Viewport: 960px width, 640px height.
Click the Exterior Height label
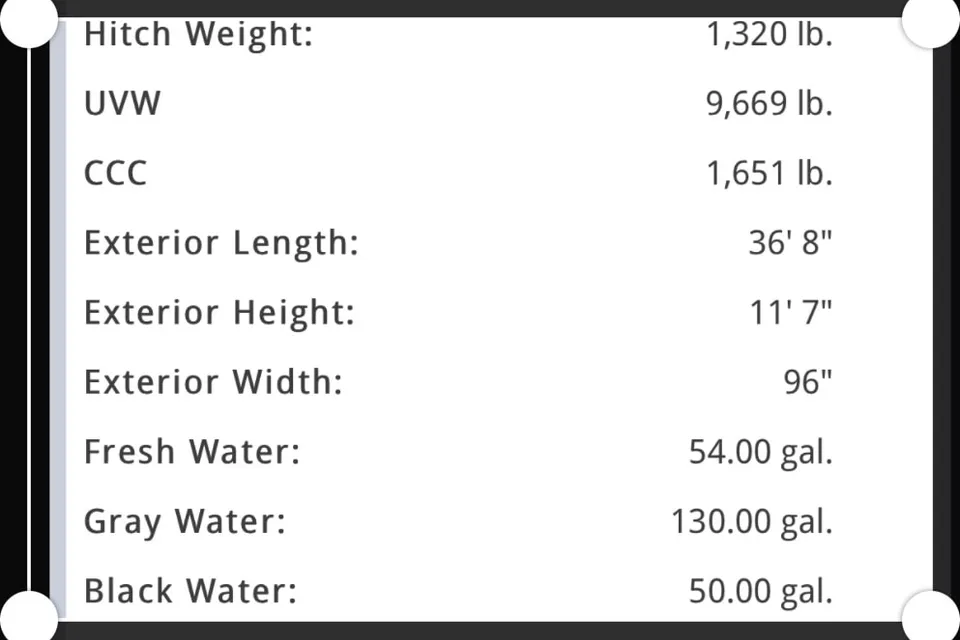coord(219,313)
